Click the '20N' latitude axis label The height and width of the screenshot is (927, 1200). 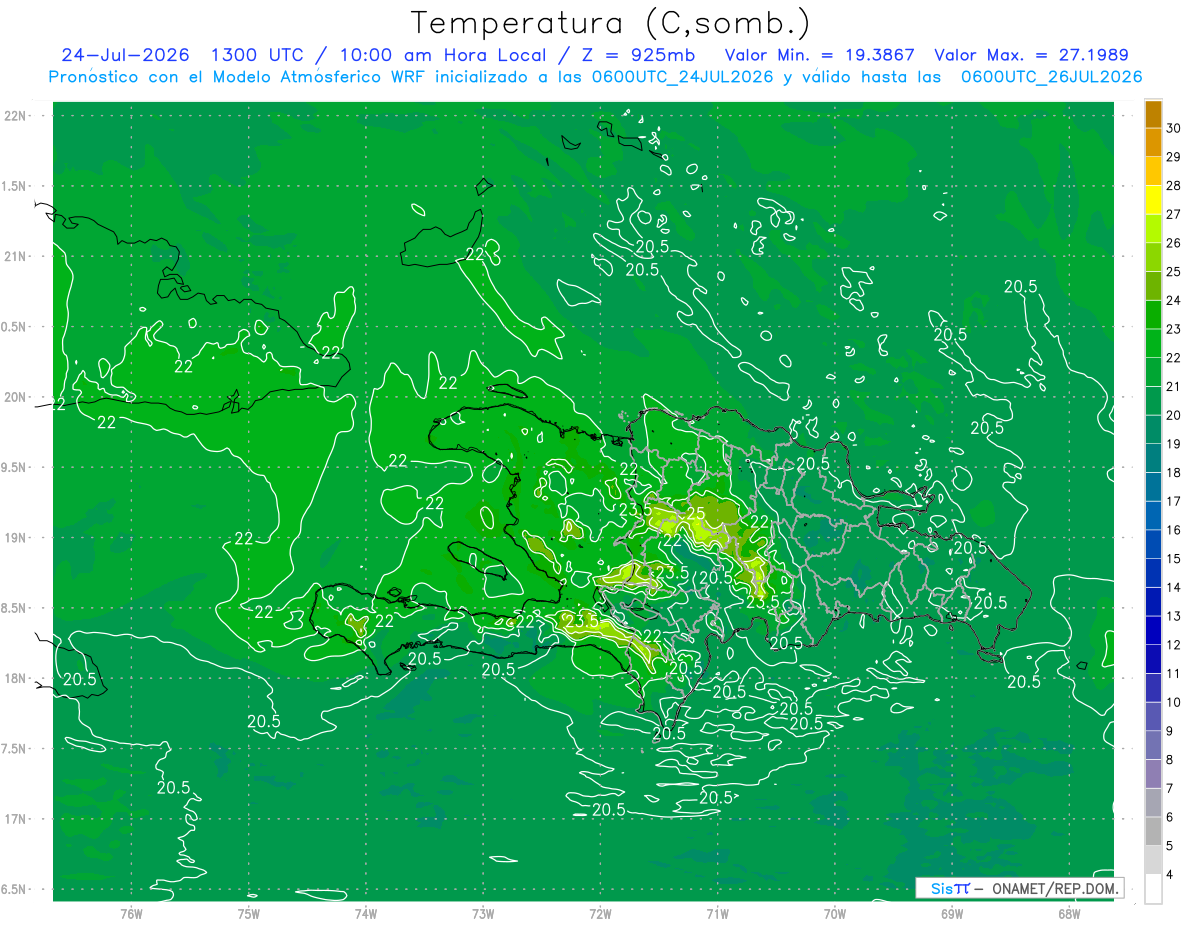click(16, 397)
